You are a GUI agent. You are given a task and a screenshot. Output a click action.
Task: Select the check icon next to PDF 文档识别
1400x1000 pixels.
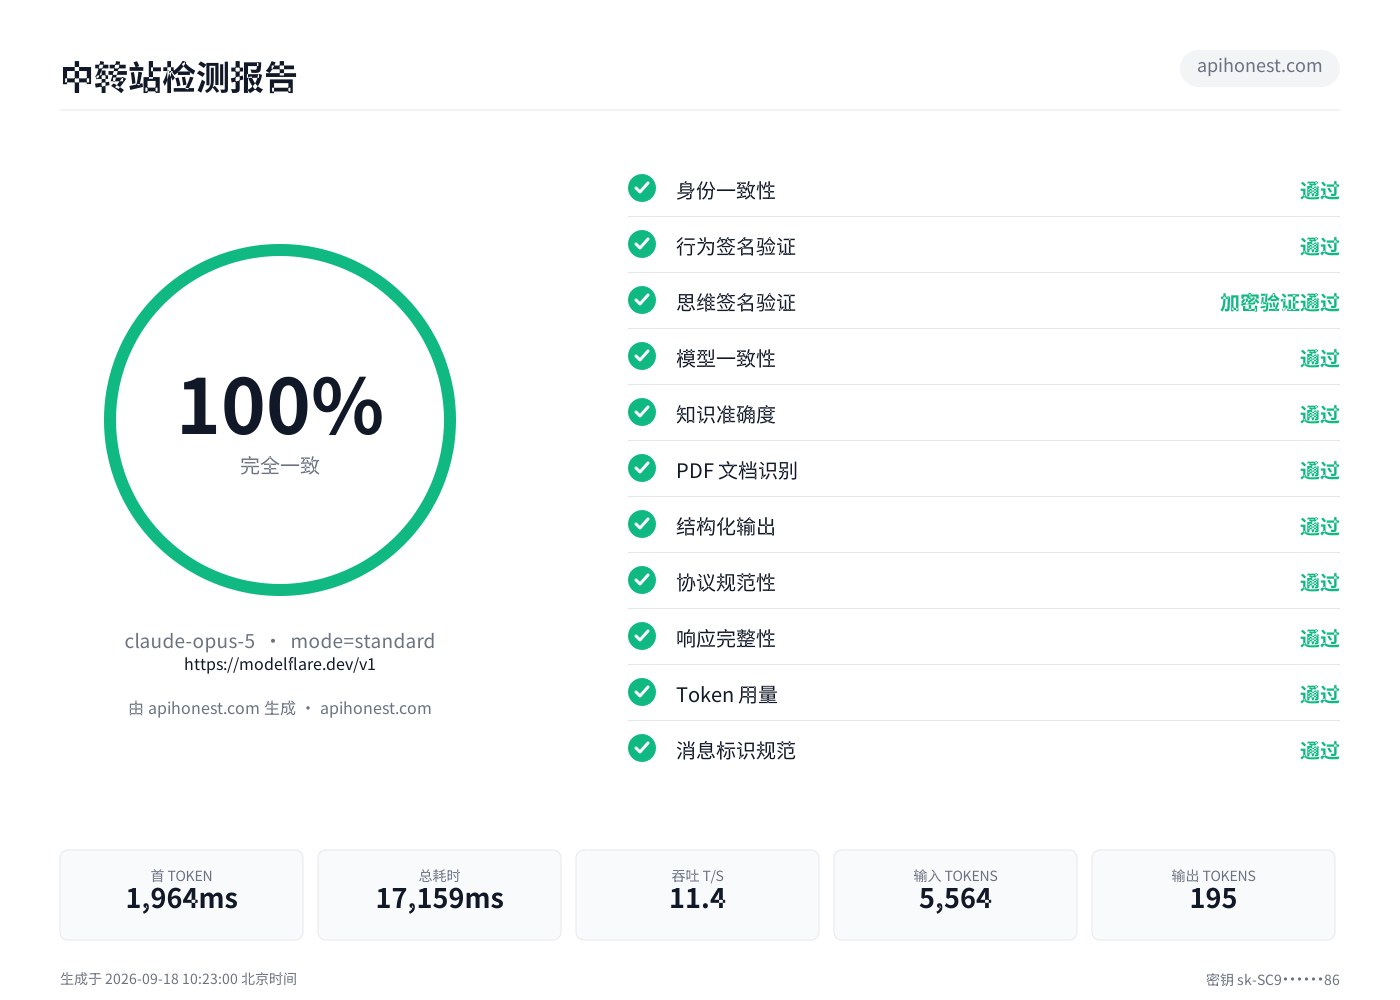tap(642, 468)
